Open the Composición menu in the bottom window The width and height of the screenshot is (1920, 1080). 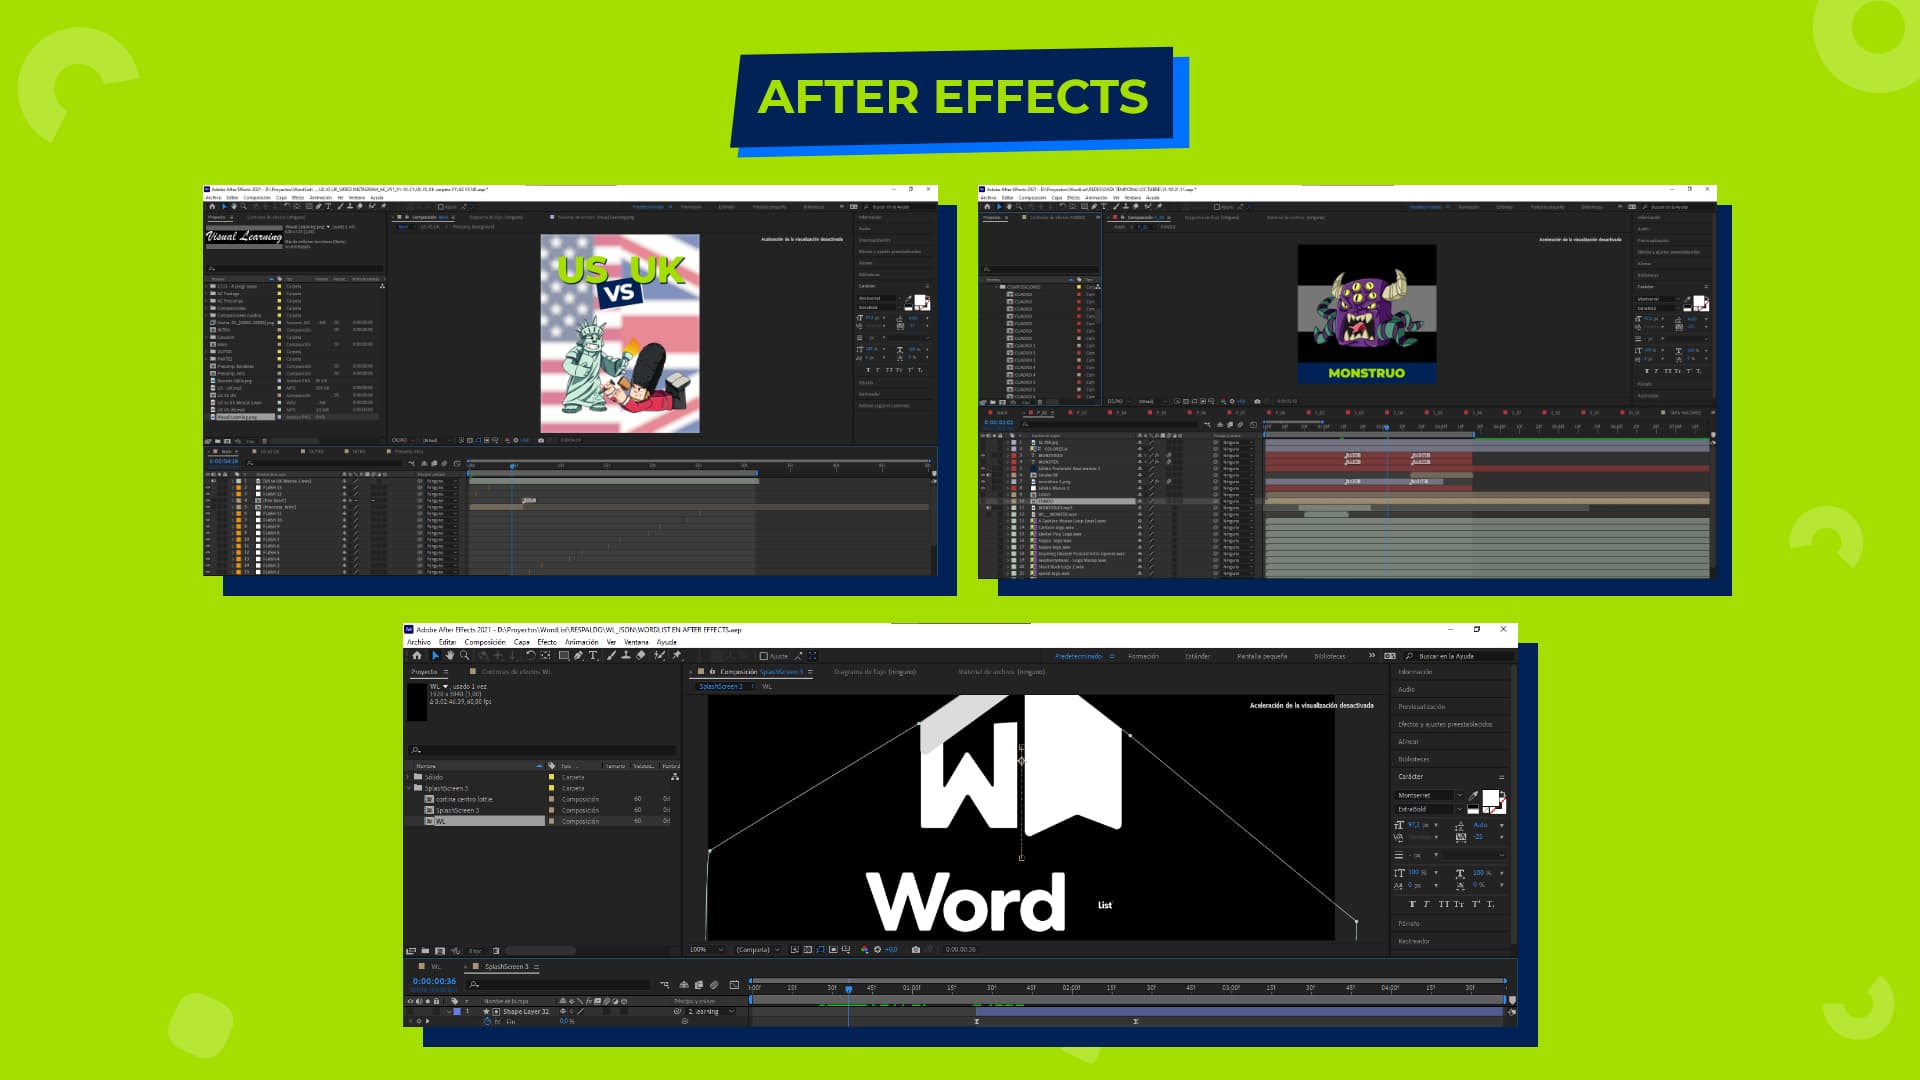point(485,642)
